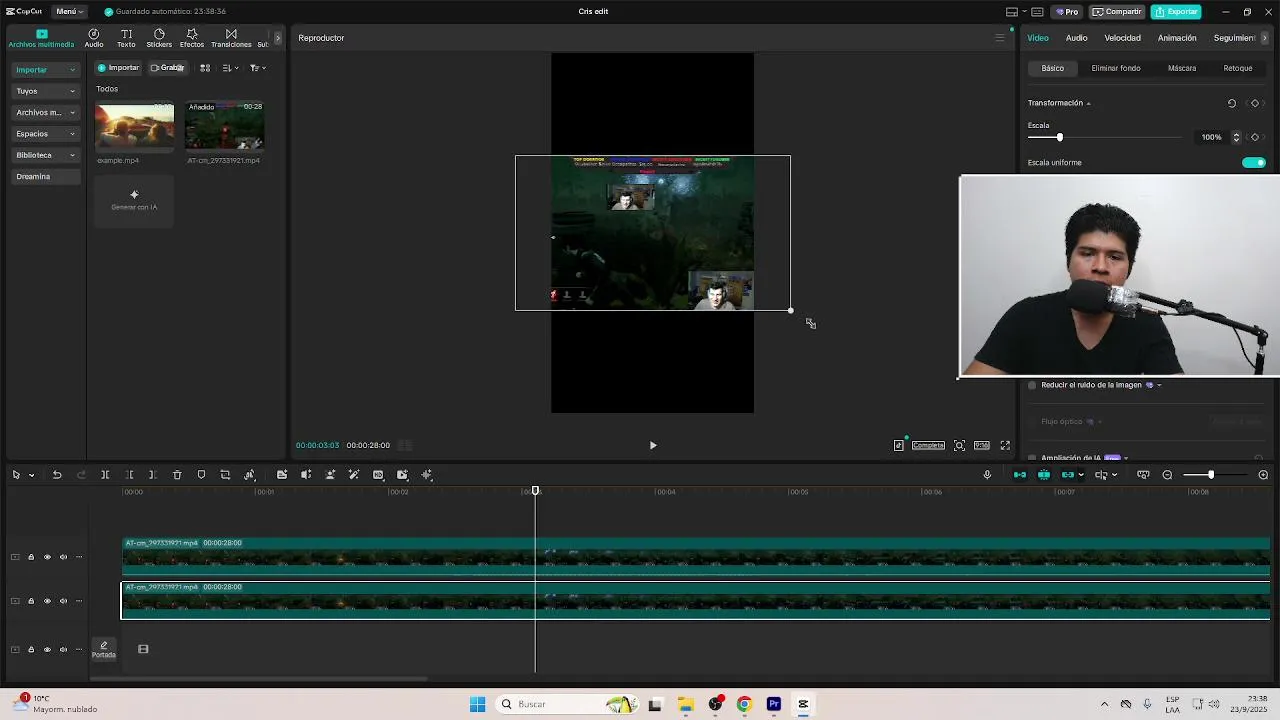Open the Texto tool tab

[126, 38]
